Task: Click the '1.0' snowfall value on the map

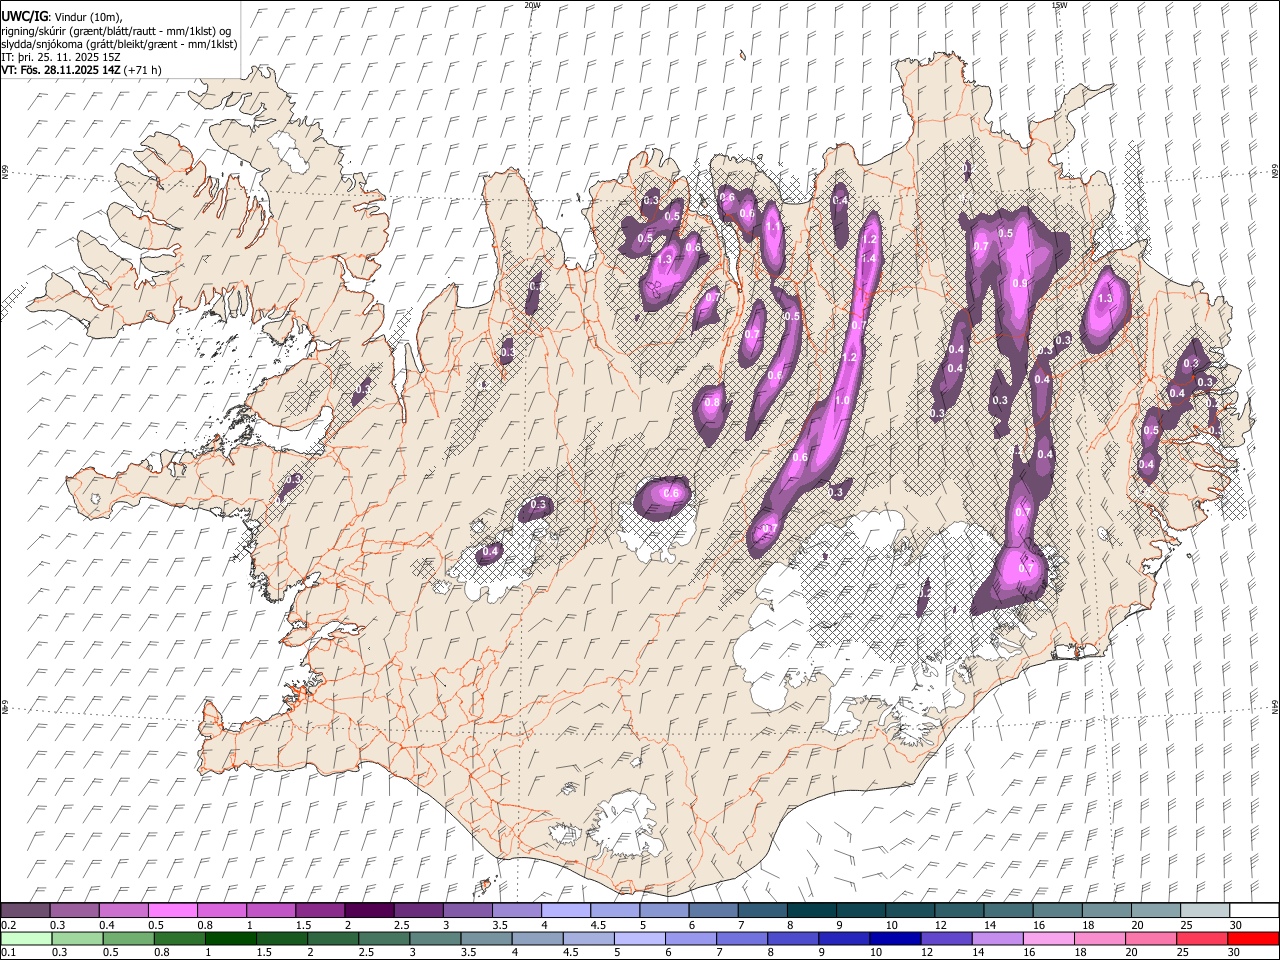Action: [842, 400]
